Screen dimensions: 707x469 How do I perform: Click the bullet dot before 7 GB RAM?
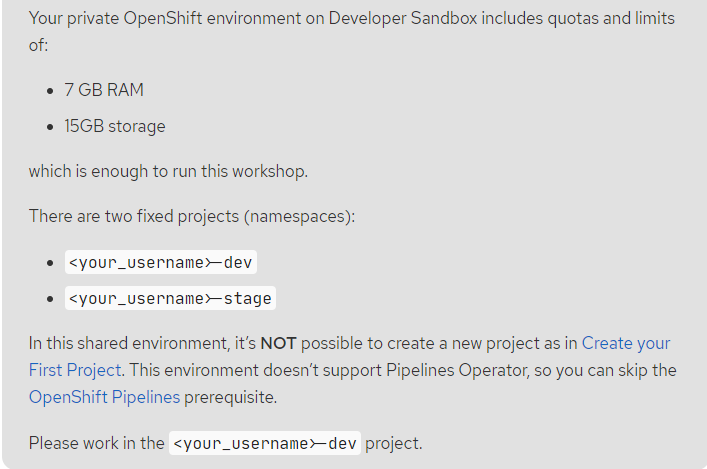click(50, 91)
